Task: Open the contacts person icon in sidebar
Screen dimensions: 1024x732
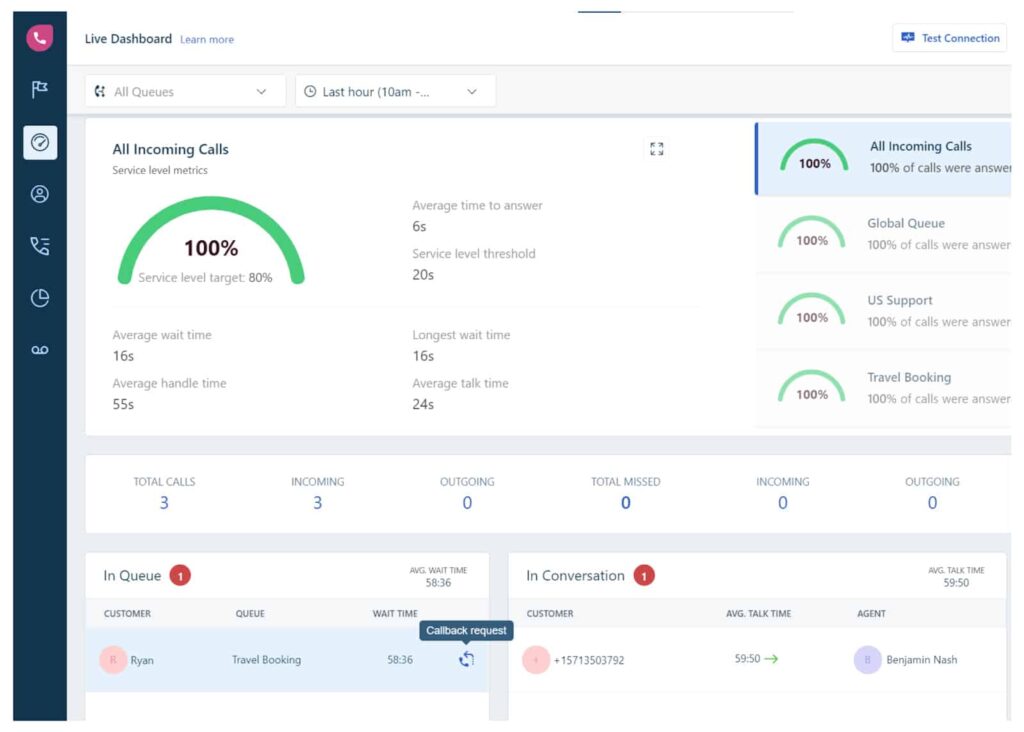Action: [x=39, y=194]
